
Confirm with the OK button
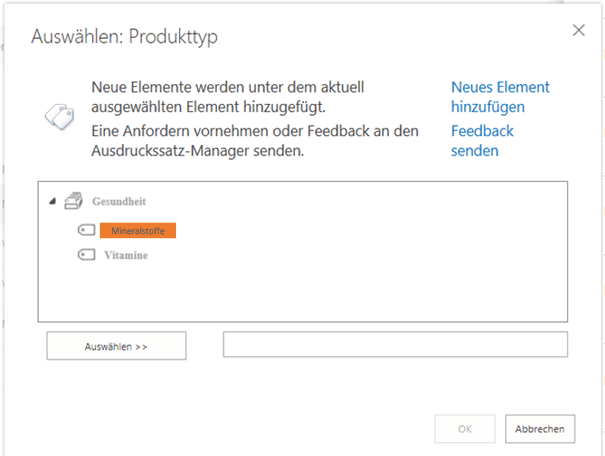click(465, 429)
